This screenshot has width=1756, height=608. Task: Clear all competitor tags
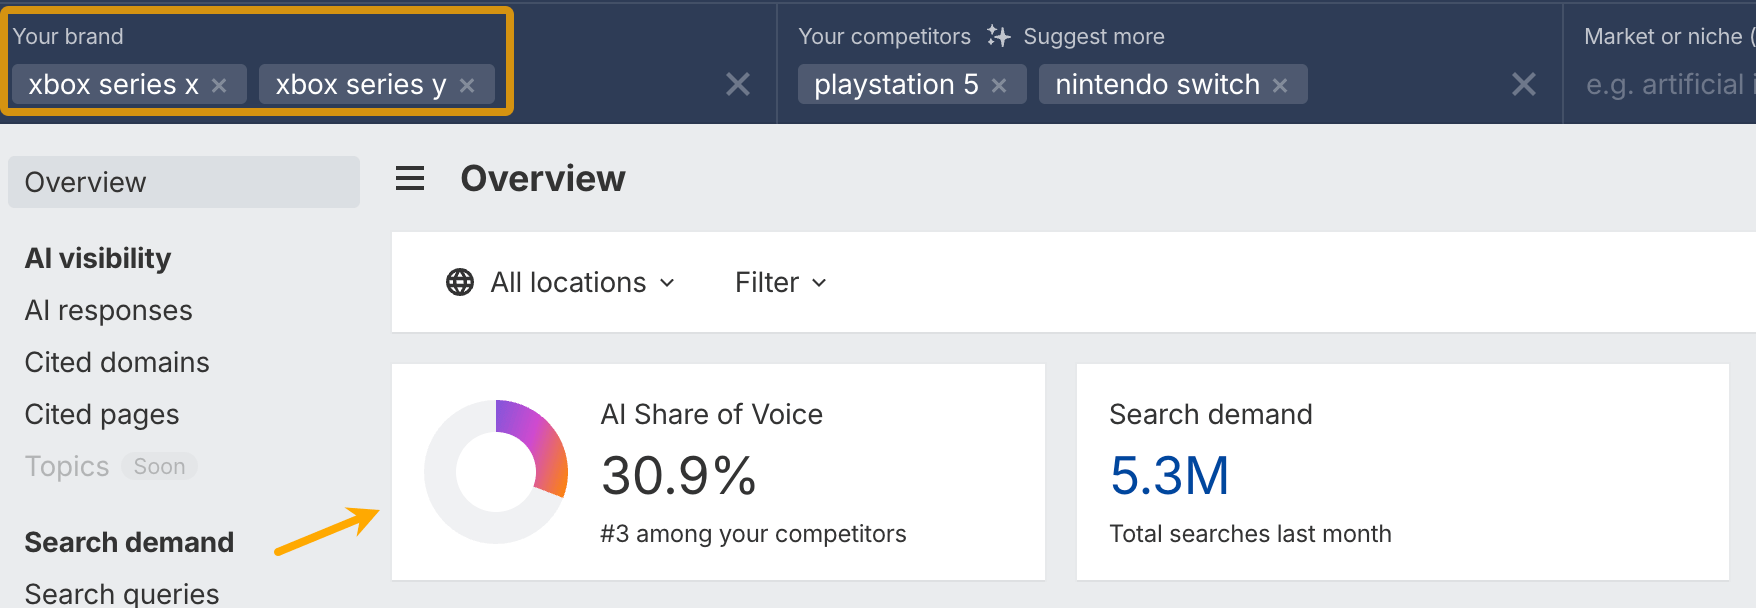1523,85
